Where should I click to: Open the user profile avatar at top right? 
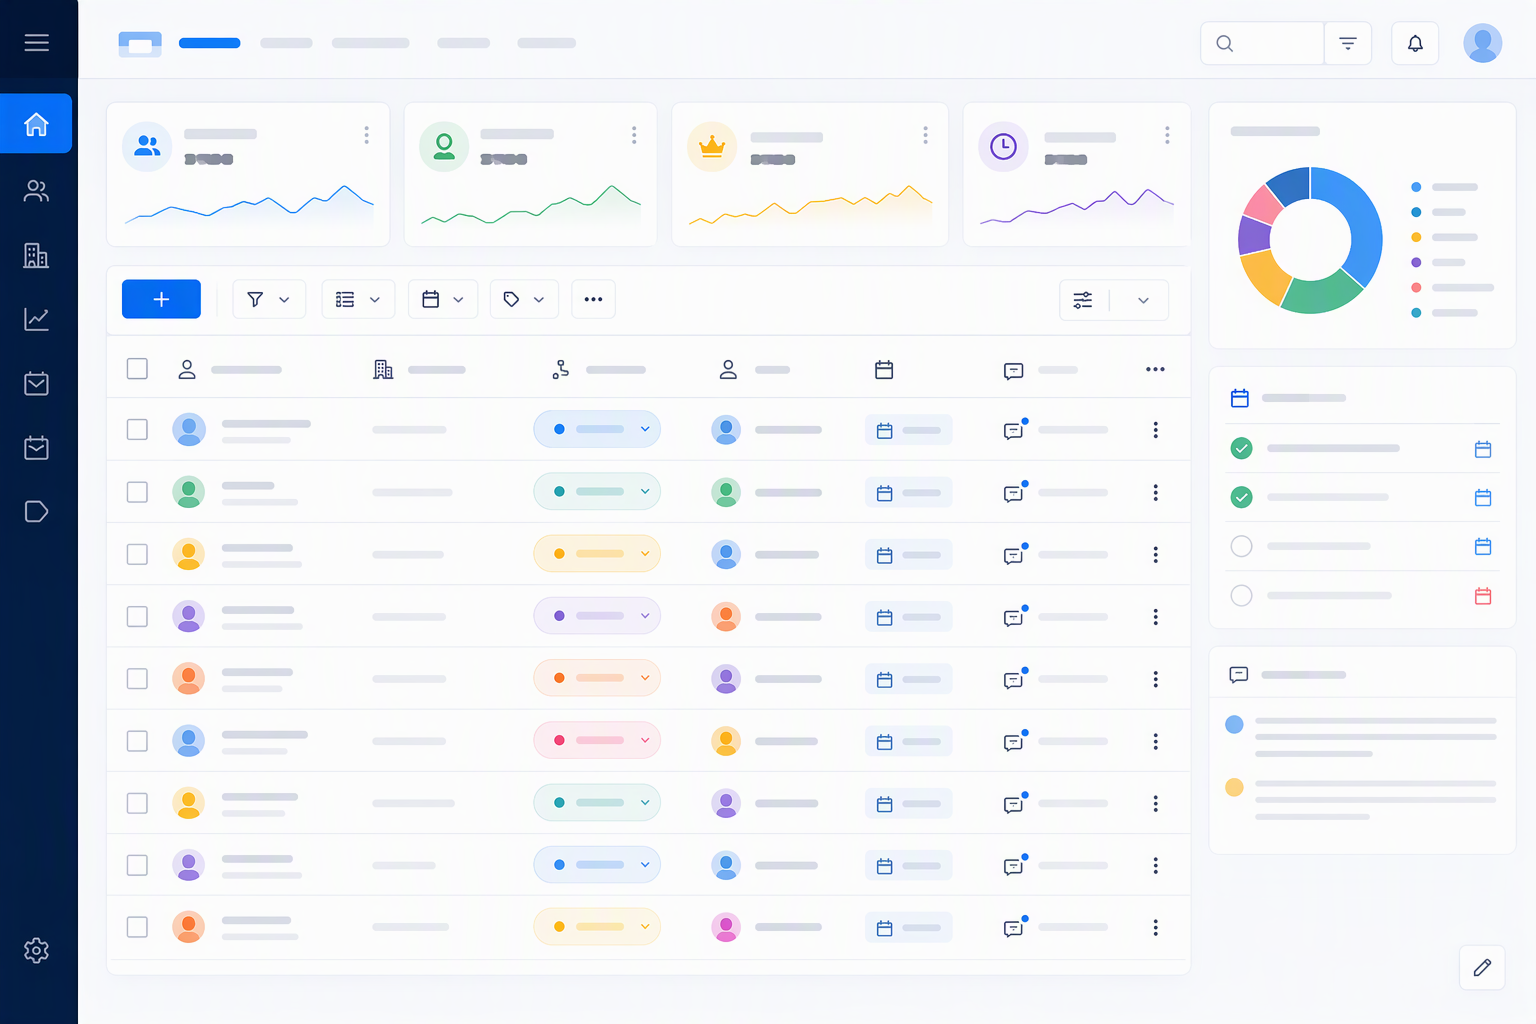pos(1482,43)
